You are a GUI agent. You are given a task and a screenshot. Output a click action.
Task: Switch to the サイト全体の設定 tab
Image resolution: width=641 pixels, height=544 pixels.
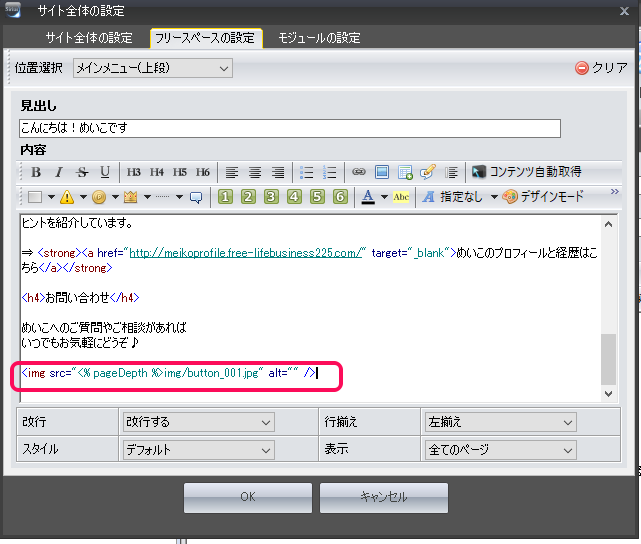(88, 38)
